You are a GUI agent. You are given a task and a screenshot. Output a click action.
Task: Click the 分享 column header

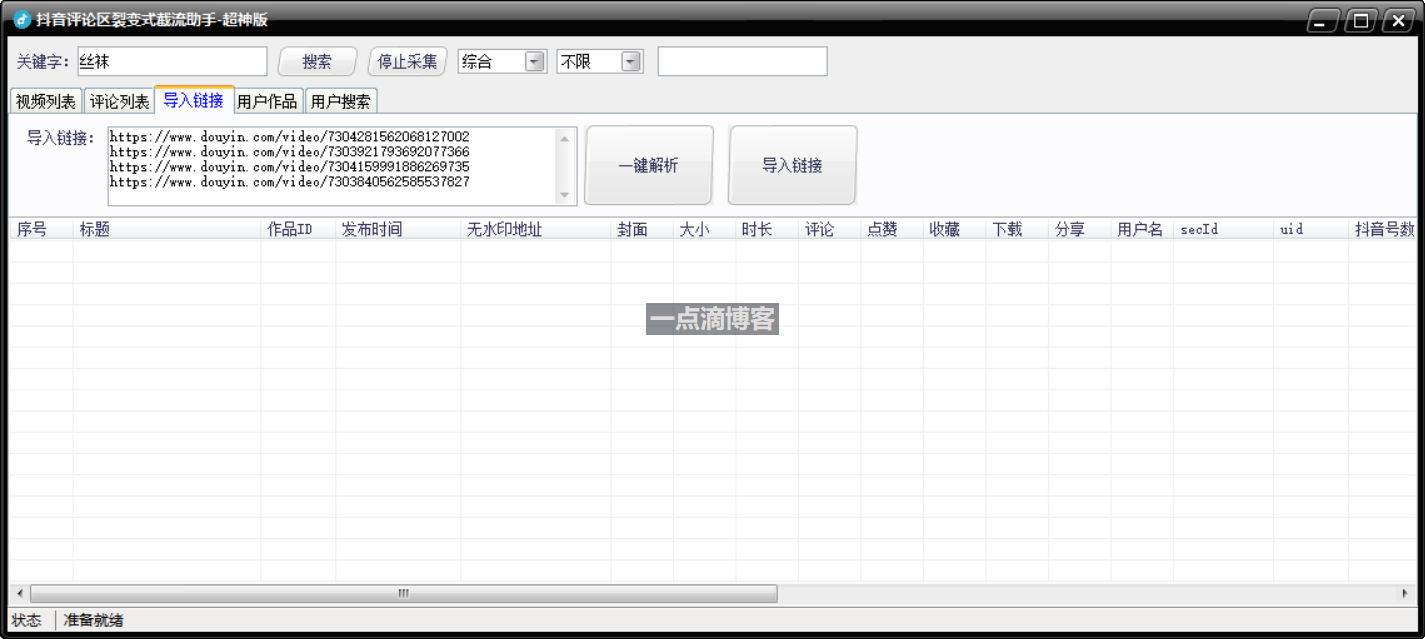point(1079,229)
